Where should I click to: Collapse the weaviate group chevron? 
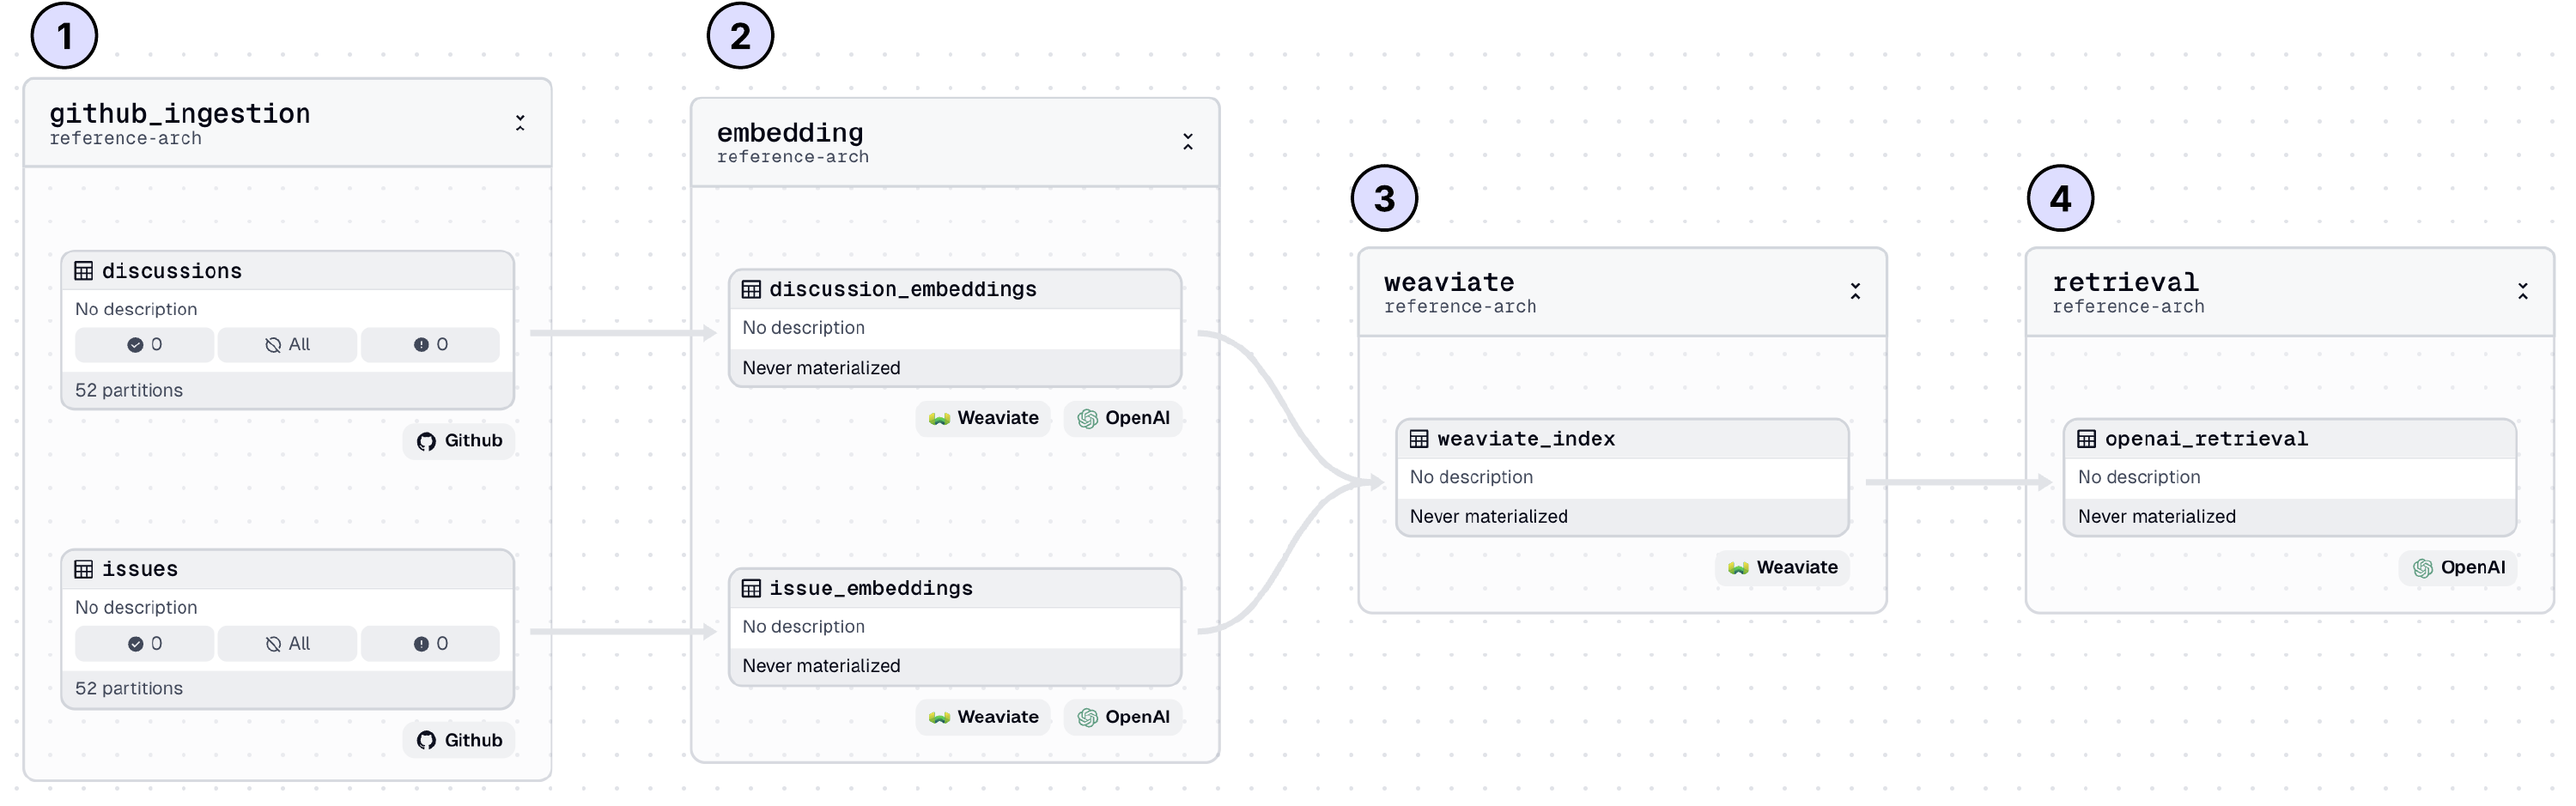[1855, 291]
